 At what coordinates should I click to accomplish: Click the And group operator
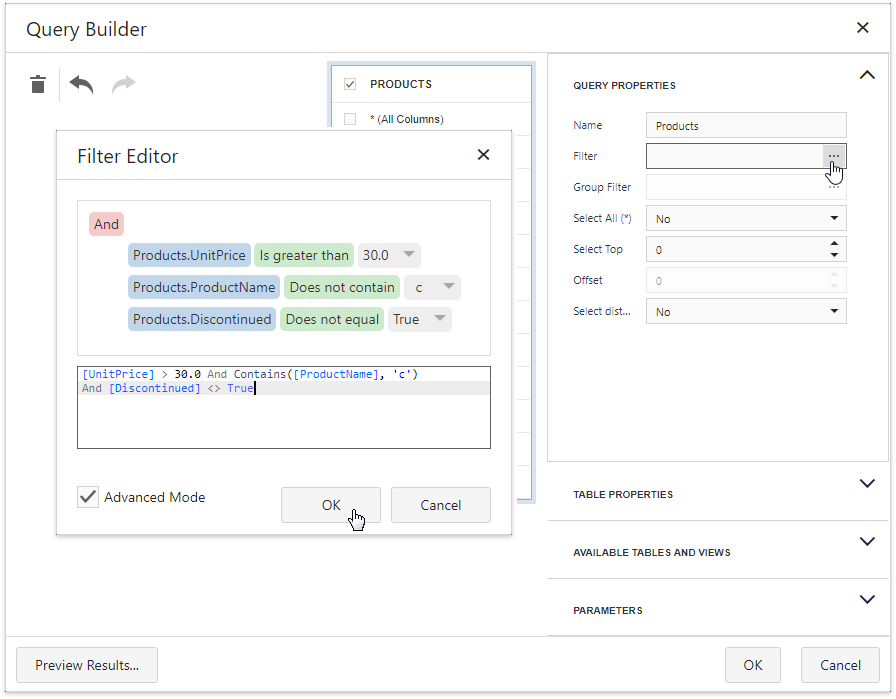107,224
